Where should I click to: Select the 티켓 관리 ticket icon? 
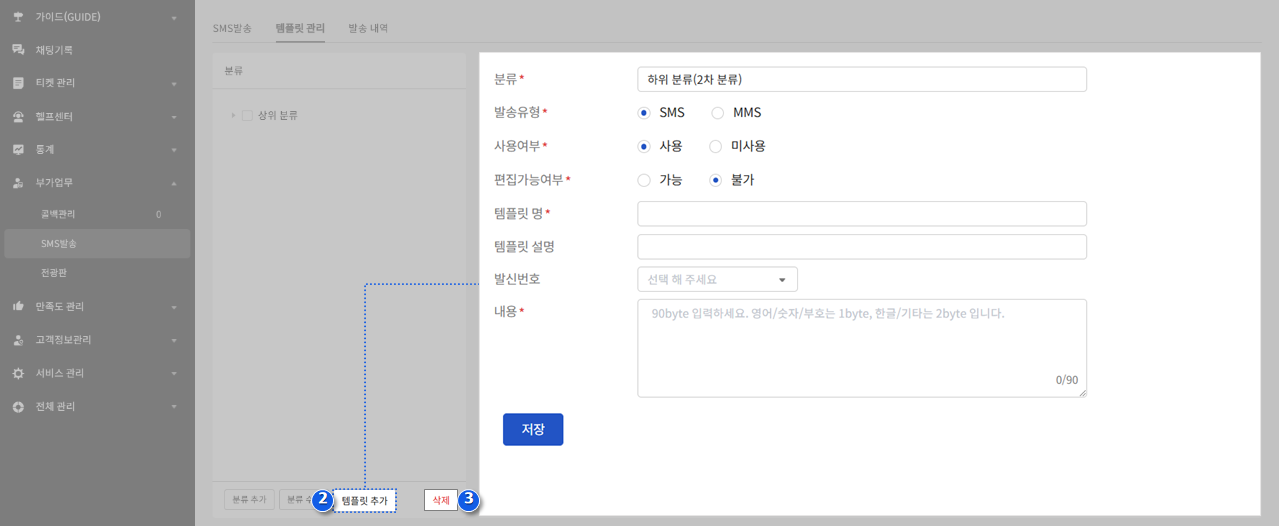click(x=18, y=83)
